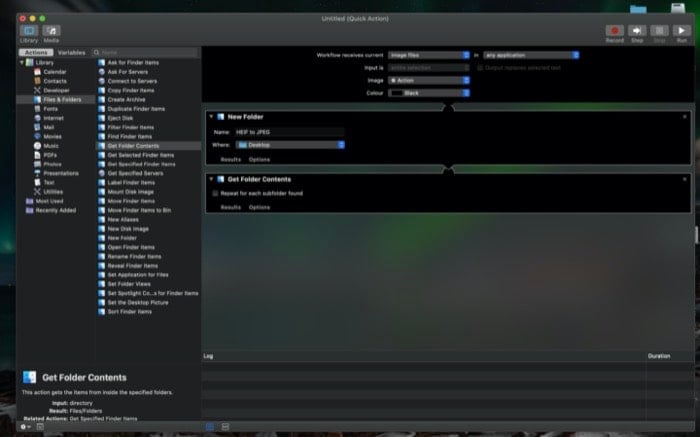Open the Most Used smart folder
The width and height of the screenshot is (700, 437).
coord(45,201)
